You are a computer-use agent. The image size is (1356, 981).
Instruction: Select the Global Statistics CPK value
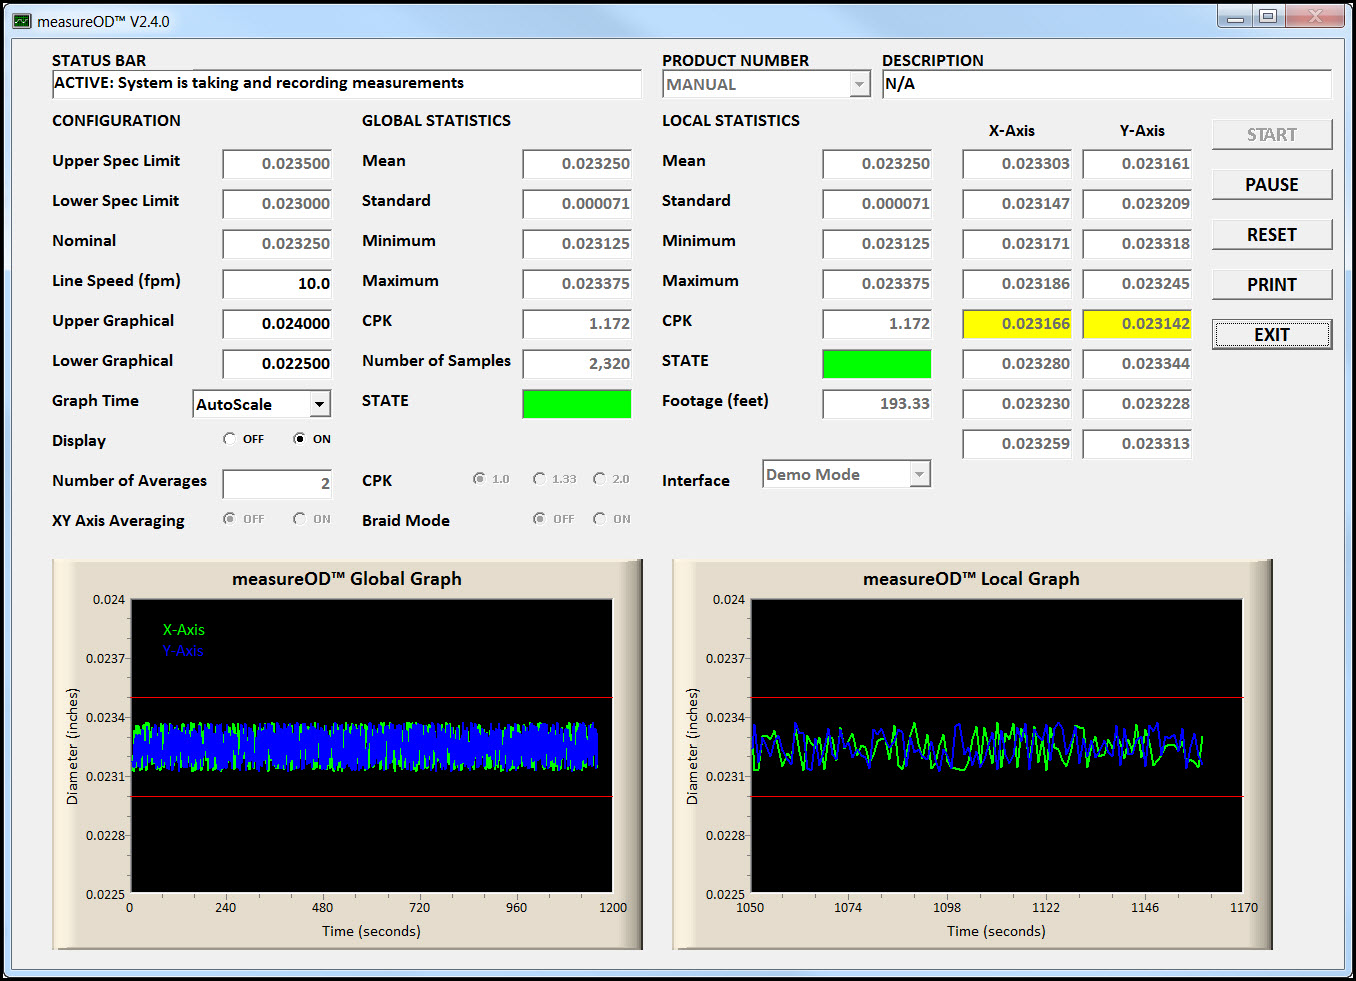pyautogui.click(x=577, y=324)
